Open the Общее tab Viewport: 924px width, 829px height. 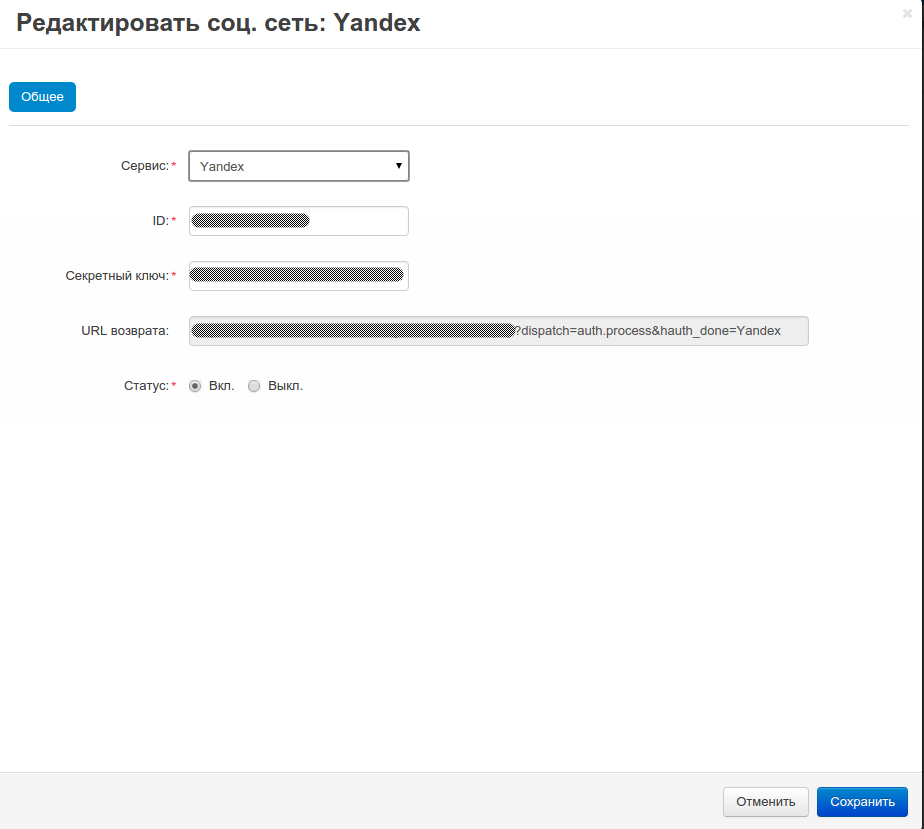42,97
